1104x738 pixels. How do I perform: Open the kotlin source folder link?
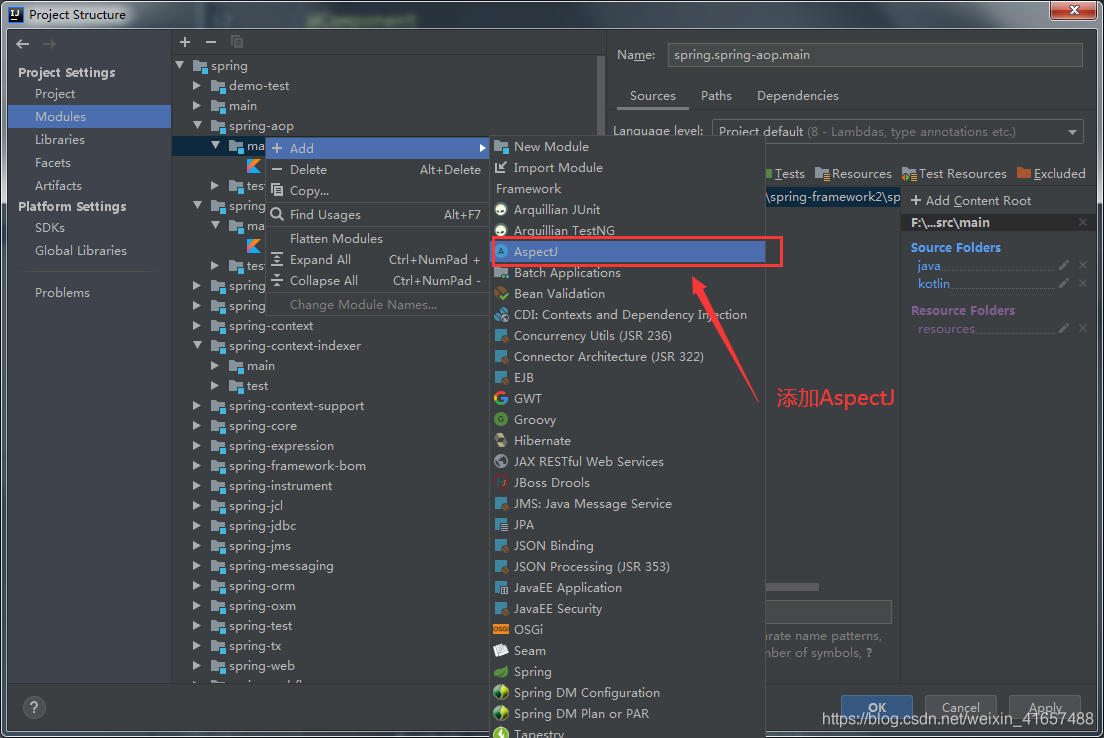point(934,283)
